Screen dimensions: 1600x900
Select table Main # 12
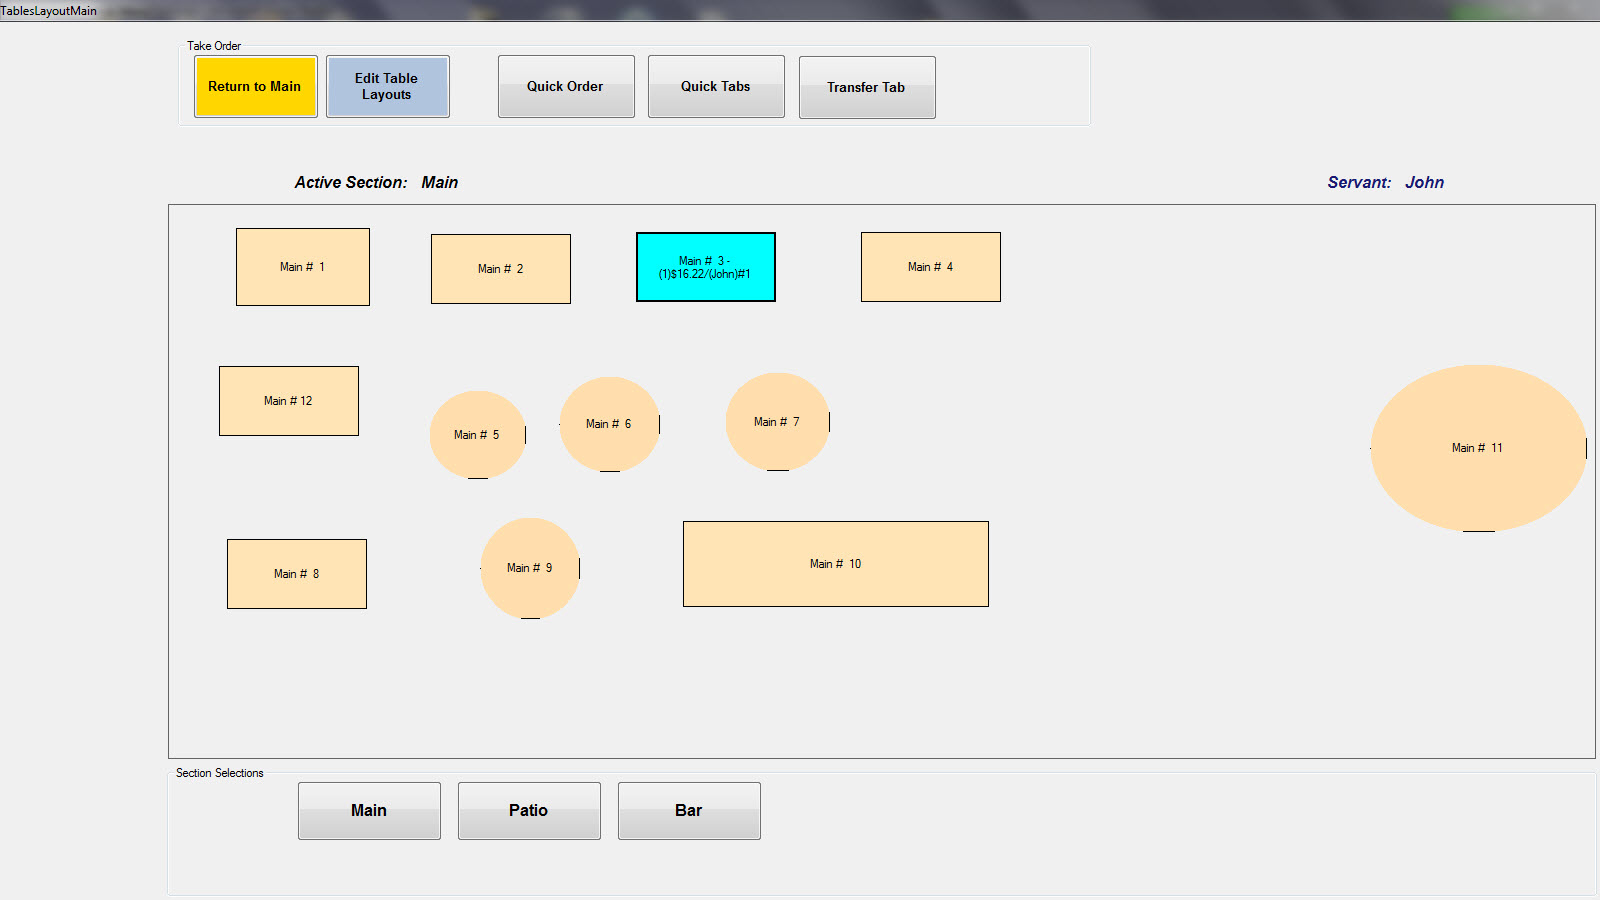[289, 401]
